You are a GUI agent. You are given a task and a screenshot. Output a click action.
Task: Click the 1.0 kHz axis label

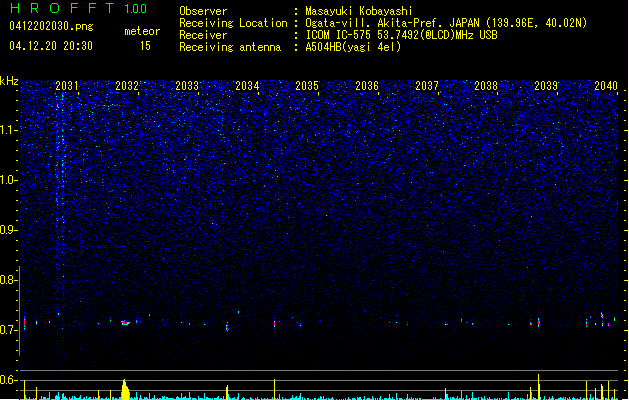point(8,180)
